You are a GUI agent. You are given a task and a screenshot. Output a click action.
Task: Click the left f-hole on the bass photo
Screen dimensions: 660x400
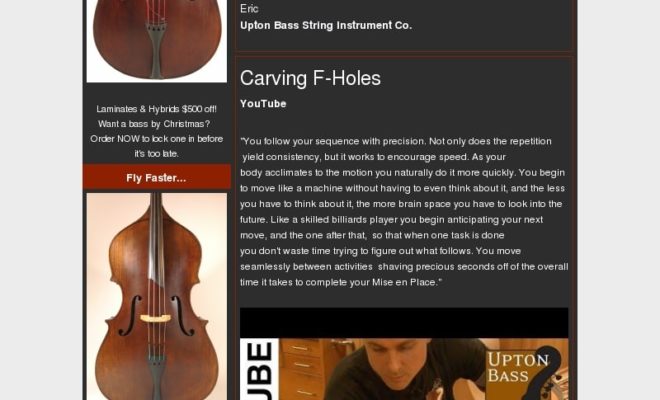(x=130, y=315)
